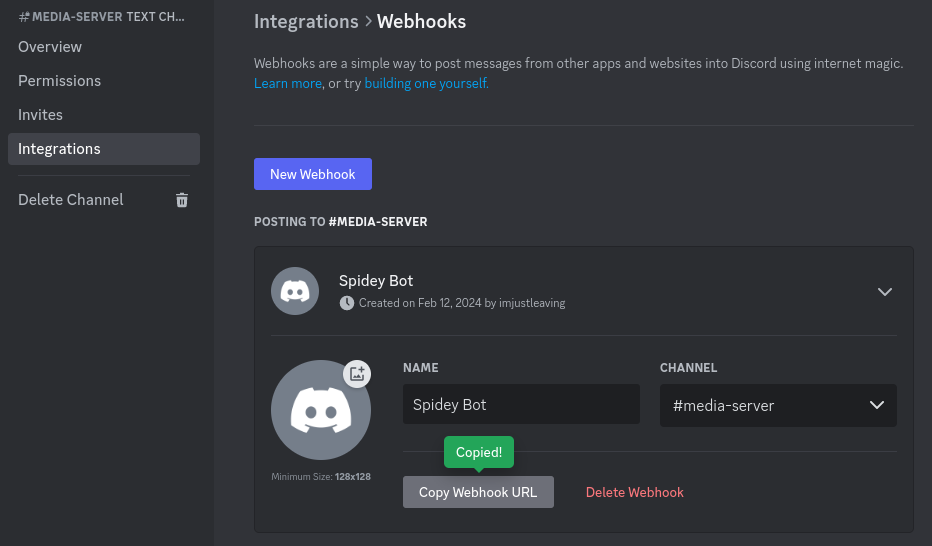The image size is (932, 546).
Task: Follow the building one yourself link
Action: 426,83
